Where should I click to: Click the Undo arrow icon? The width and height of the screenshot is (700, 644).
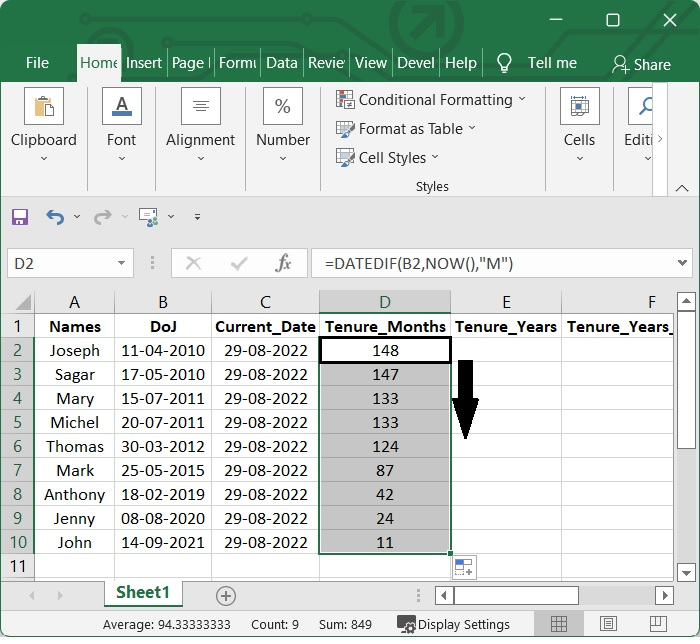(55, 217)
